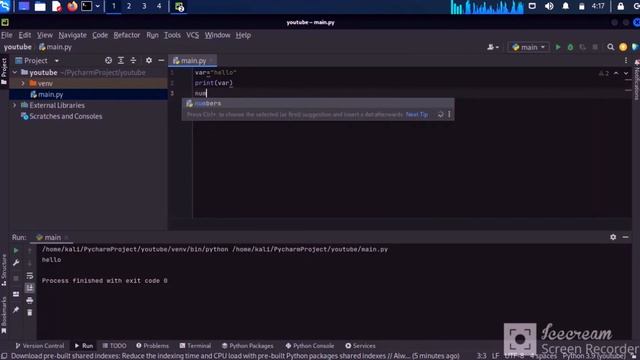
Task: Open Run panel settings gear
Action: tap(613, 237)
